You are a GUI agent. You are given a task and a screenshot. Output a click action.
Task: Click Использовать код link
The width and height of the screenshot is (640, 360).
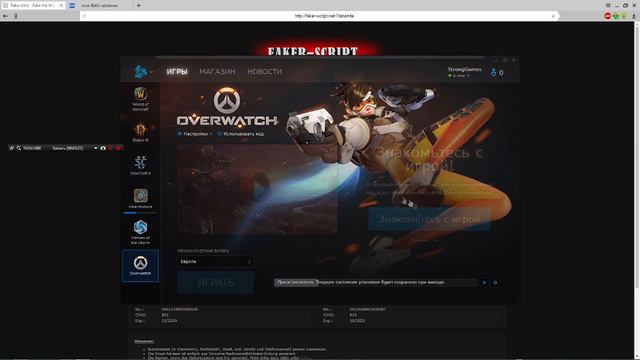(240, 134)
